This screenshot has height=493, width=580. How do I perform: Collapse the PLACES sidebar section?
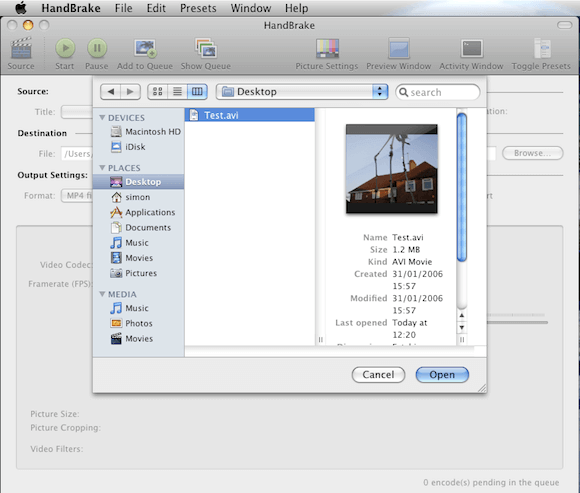click(102, 168)
